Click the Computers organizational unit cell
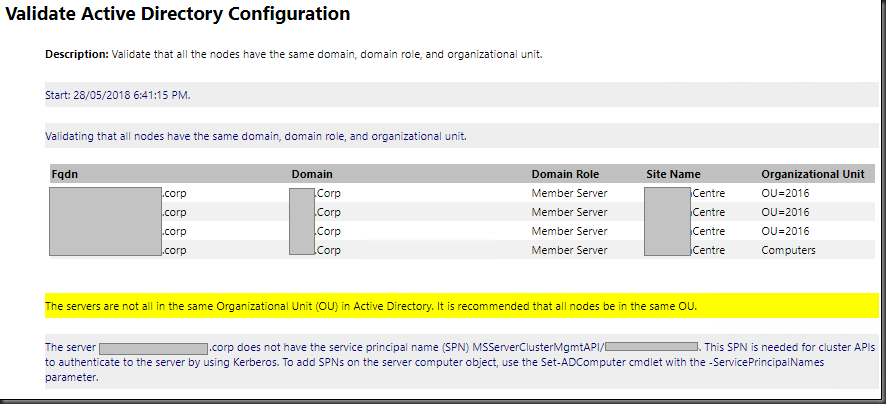This screenshot has width=886, height=404. (788, 250)
